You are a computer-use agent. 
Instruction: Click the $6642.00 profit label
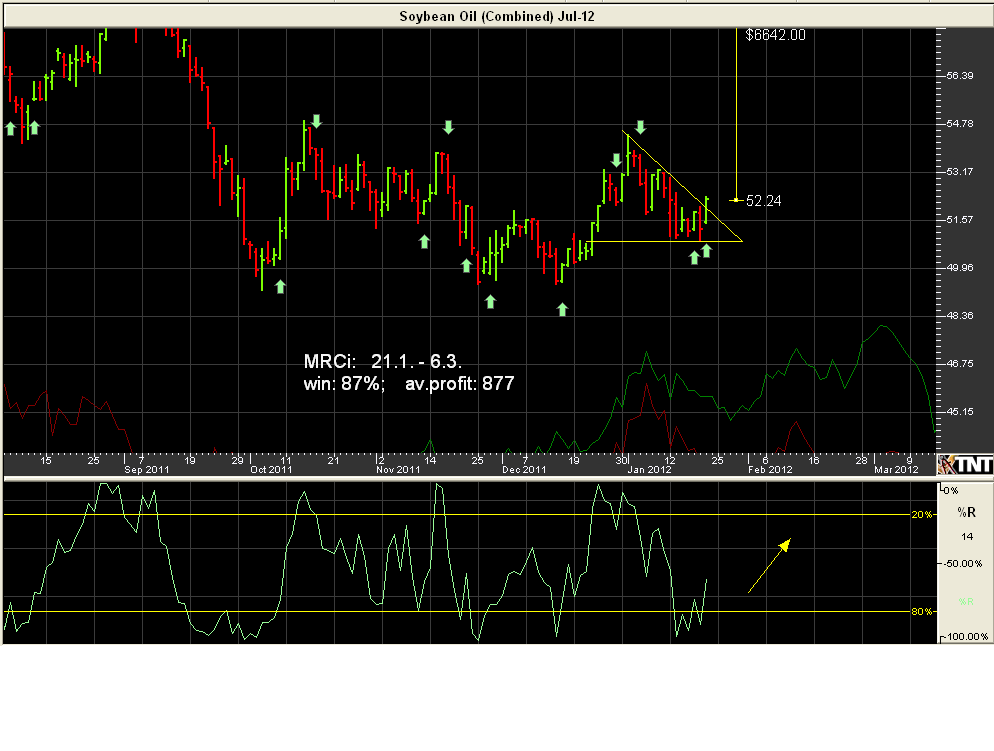[775, 35]
